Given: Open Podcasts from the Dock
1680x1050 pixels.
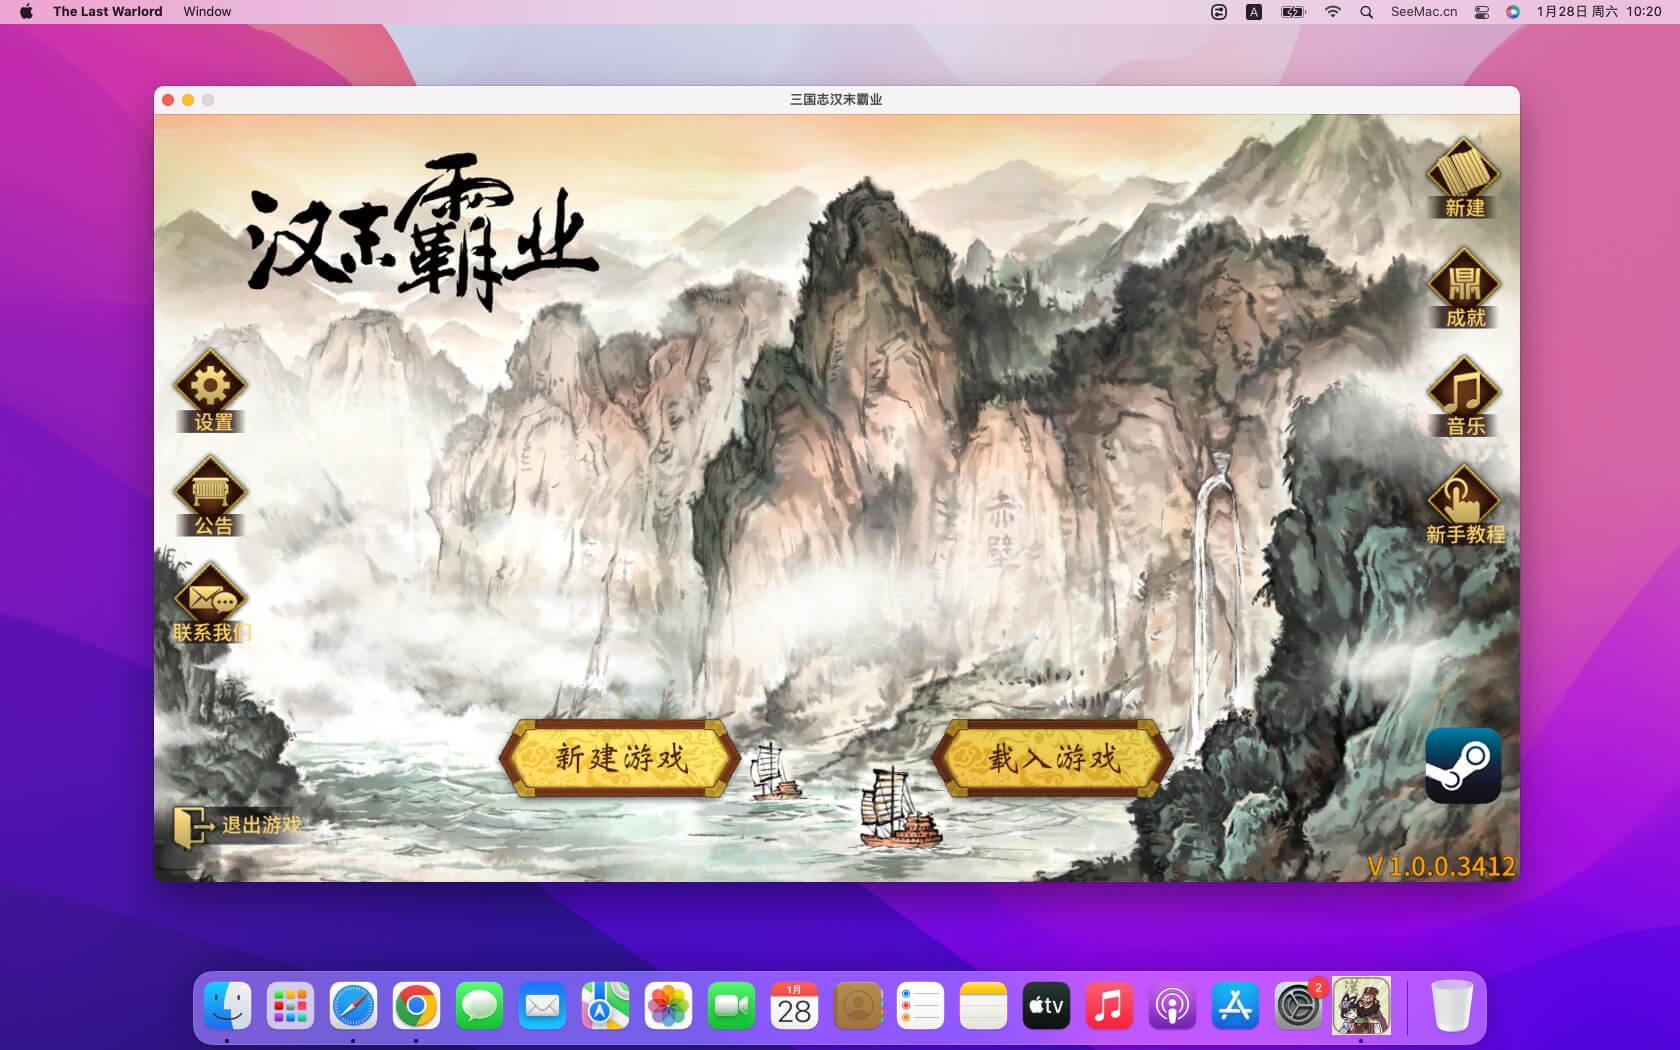Looking at the screenshot, I should [x=1172, y=1006].
